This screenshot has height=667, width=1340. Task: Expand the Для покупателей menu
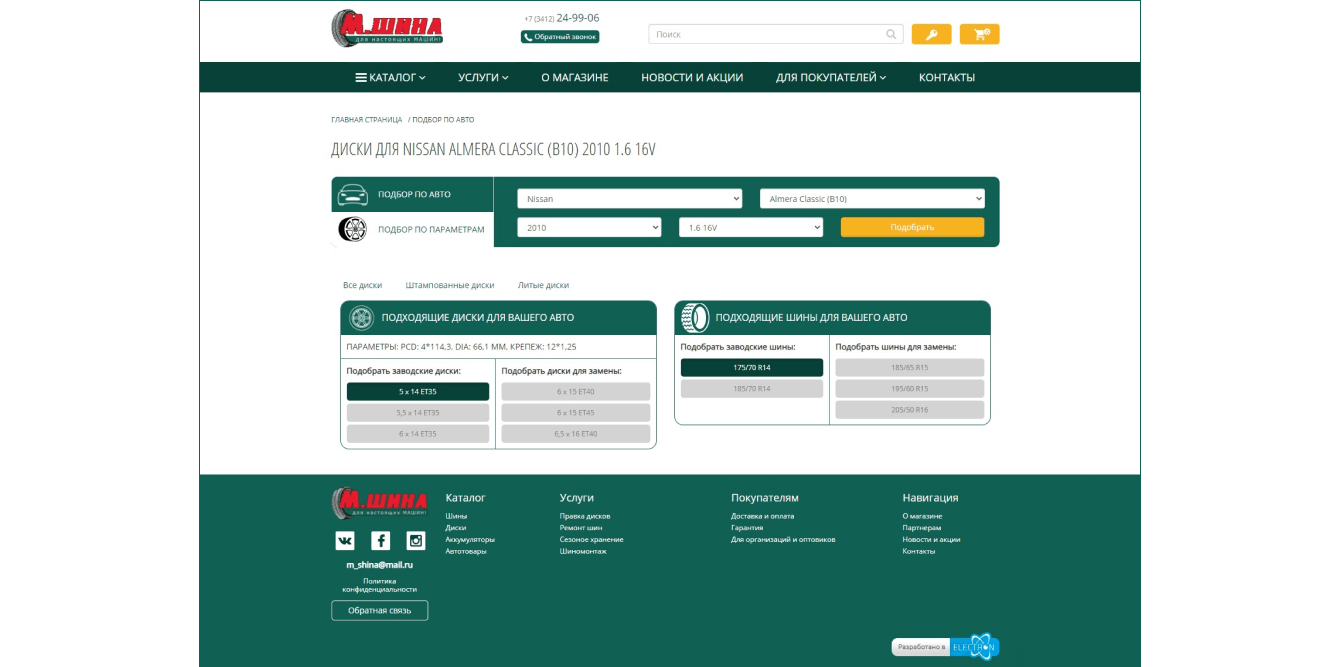(x=831, y=77)
